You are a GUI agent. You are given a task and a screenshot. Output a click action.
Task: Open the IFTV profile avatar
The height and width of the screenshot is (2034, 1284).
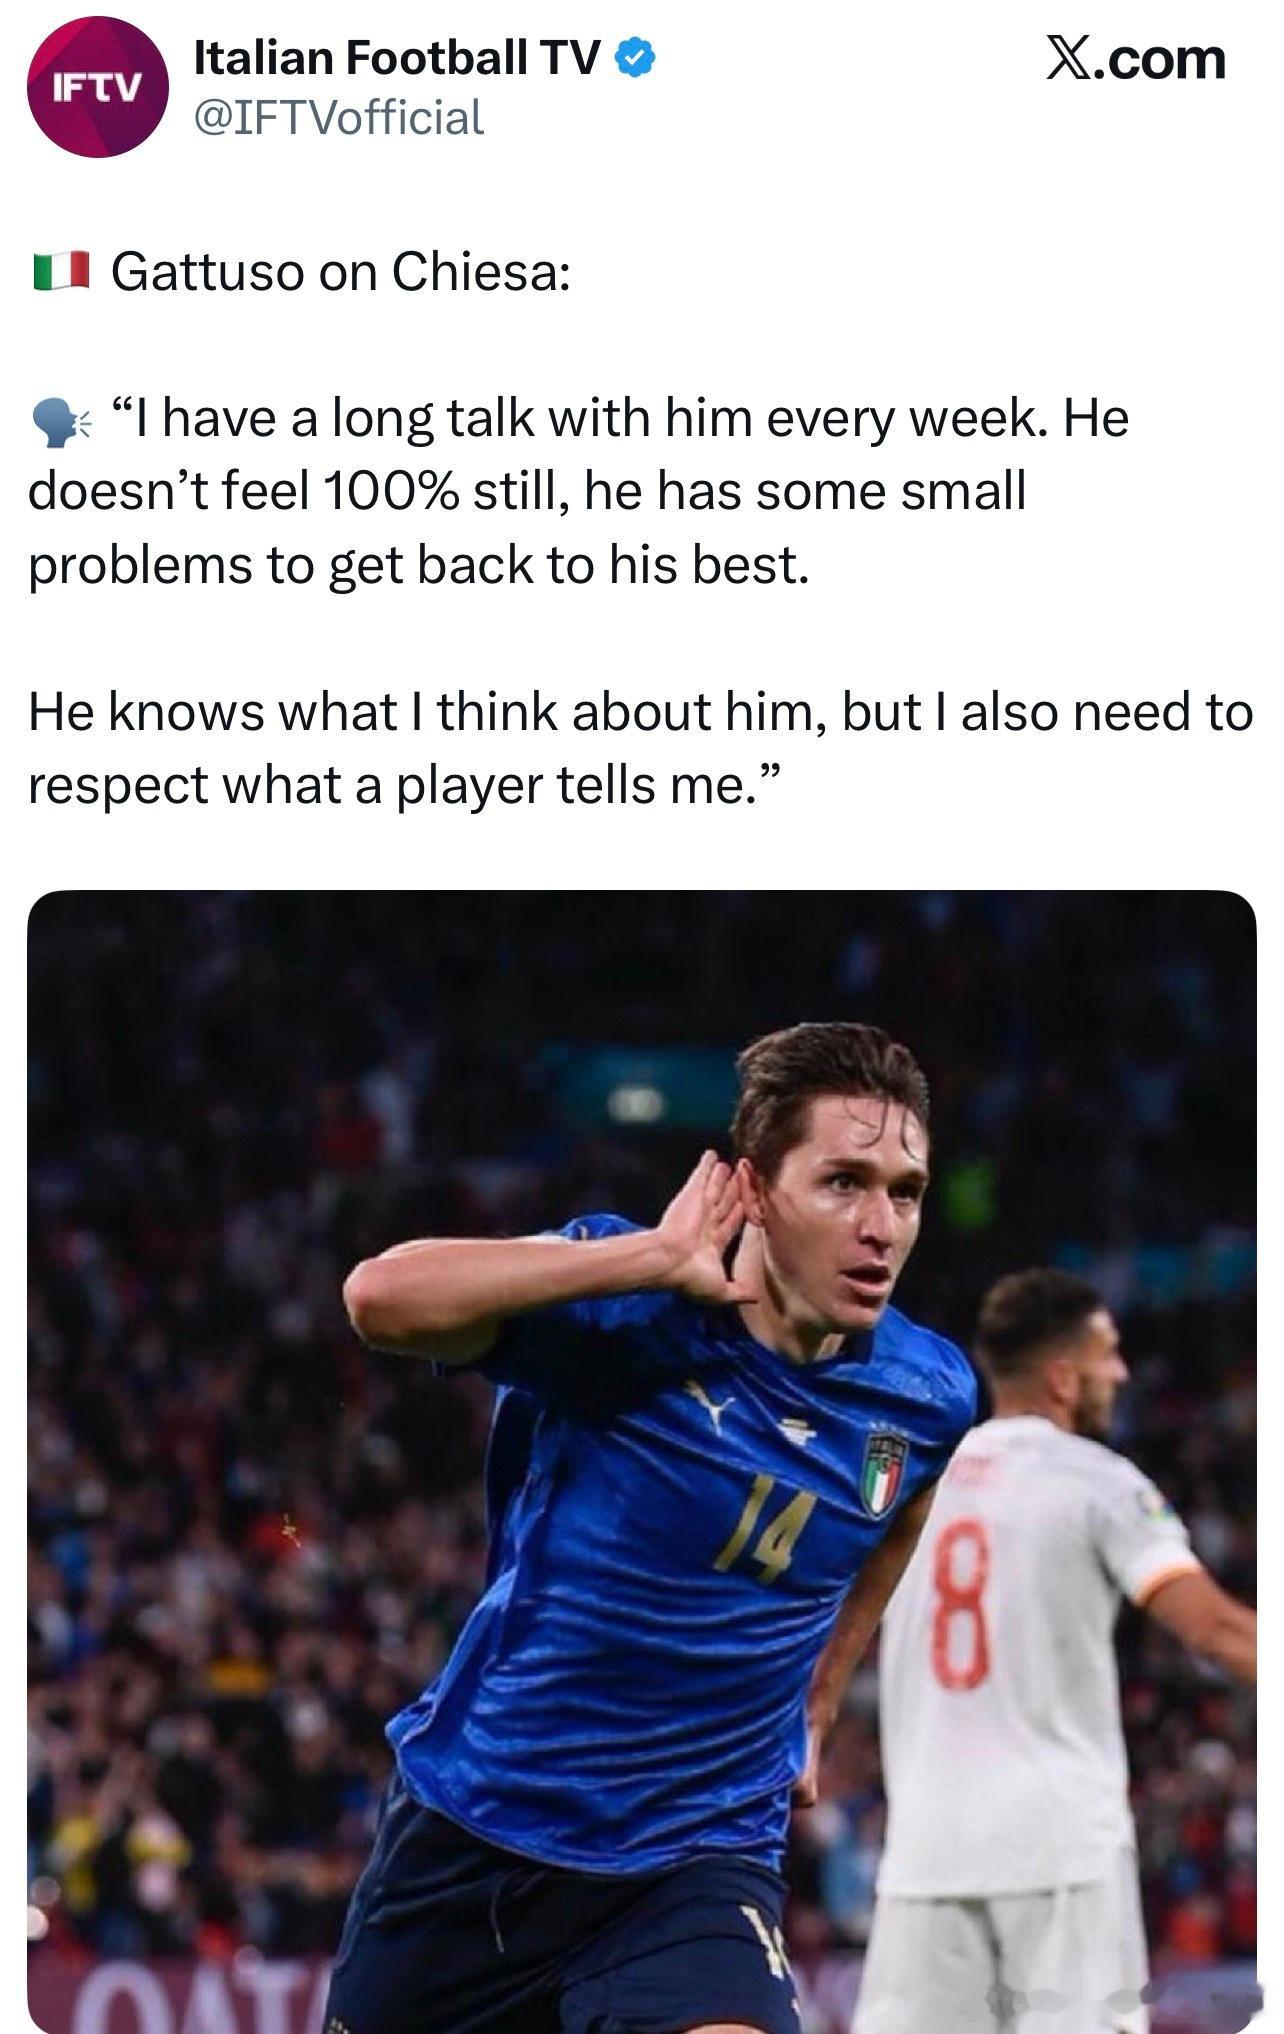(97, 87)
